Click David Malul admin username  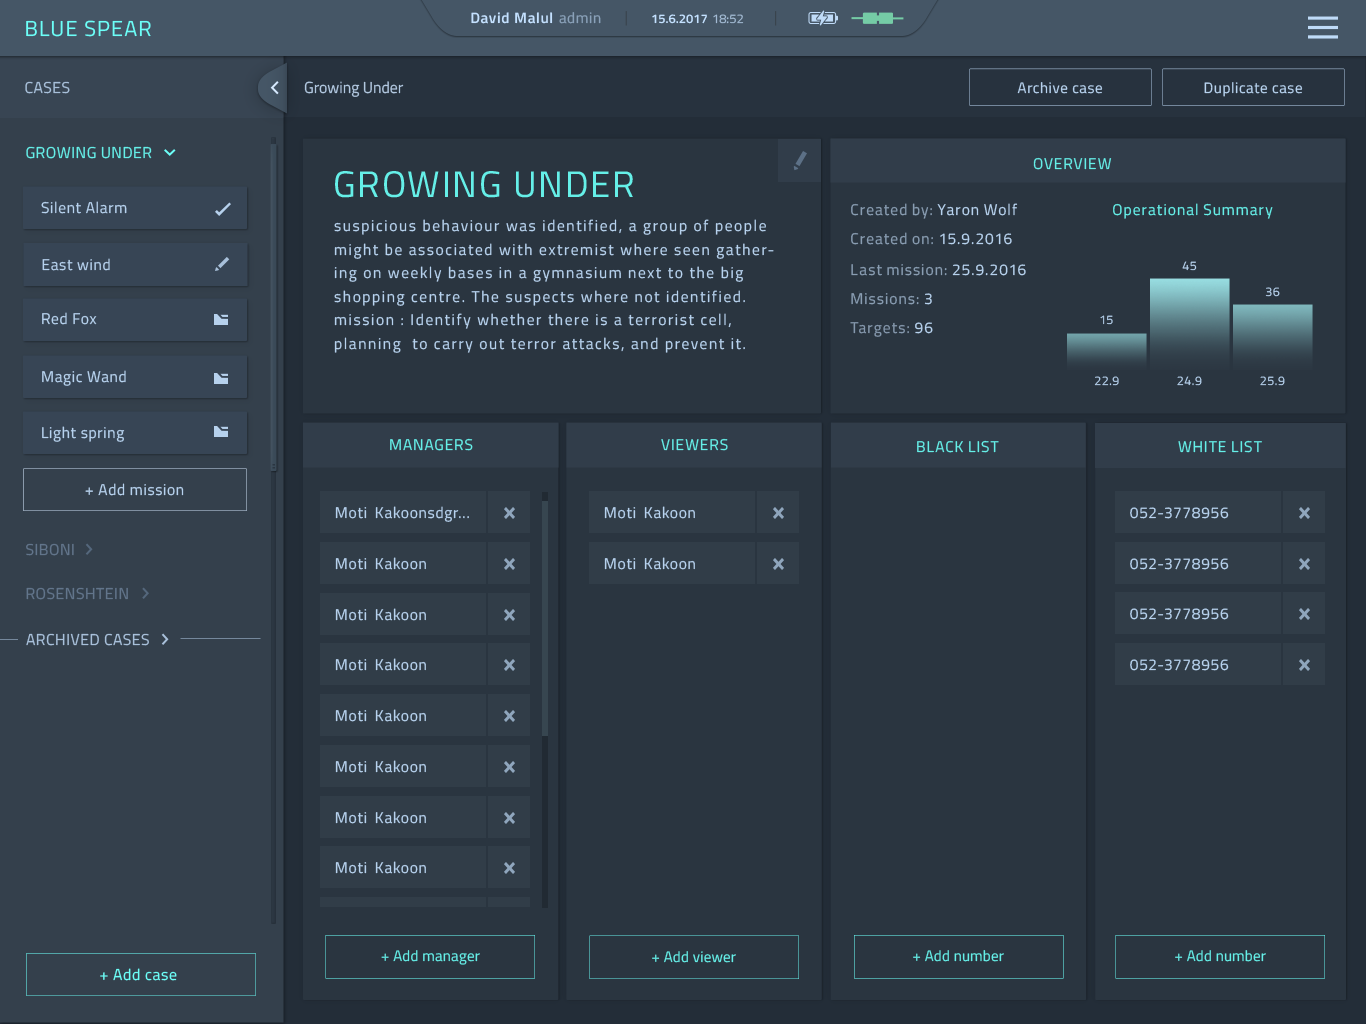(x=535, y=18)
